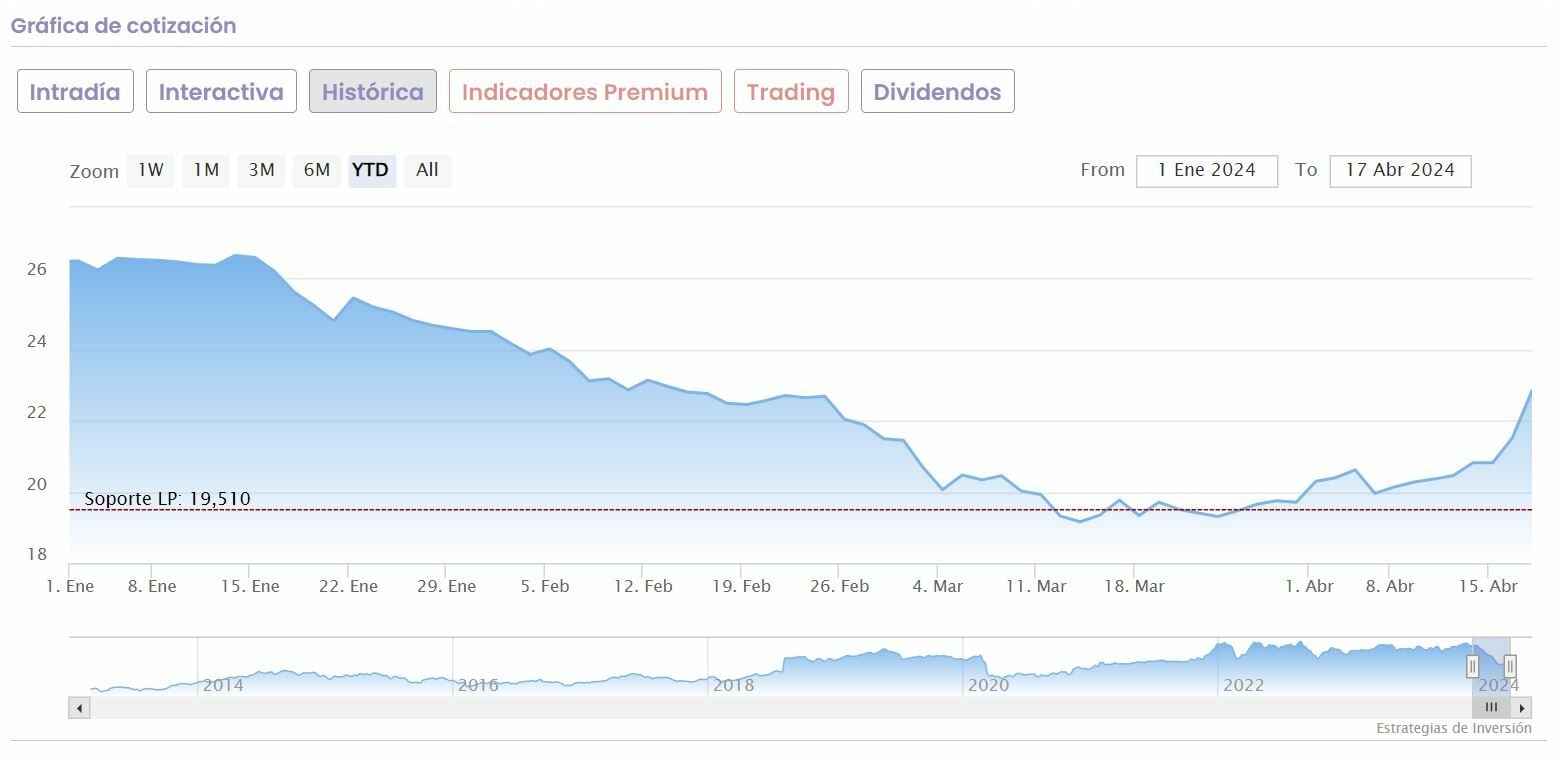1566x759 pixels.
Task: Open Indicadores Premium tab
Action: 585,92
